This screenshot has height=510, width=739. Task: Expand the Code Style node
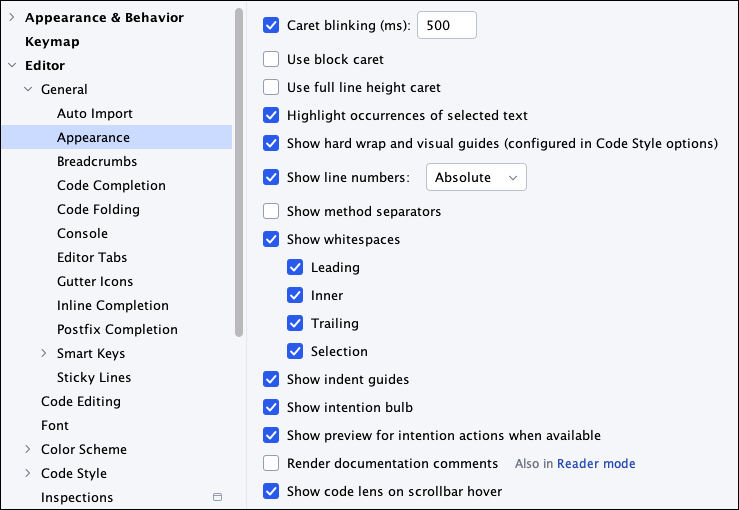click(28, 473)
